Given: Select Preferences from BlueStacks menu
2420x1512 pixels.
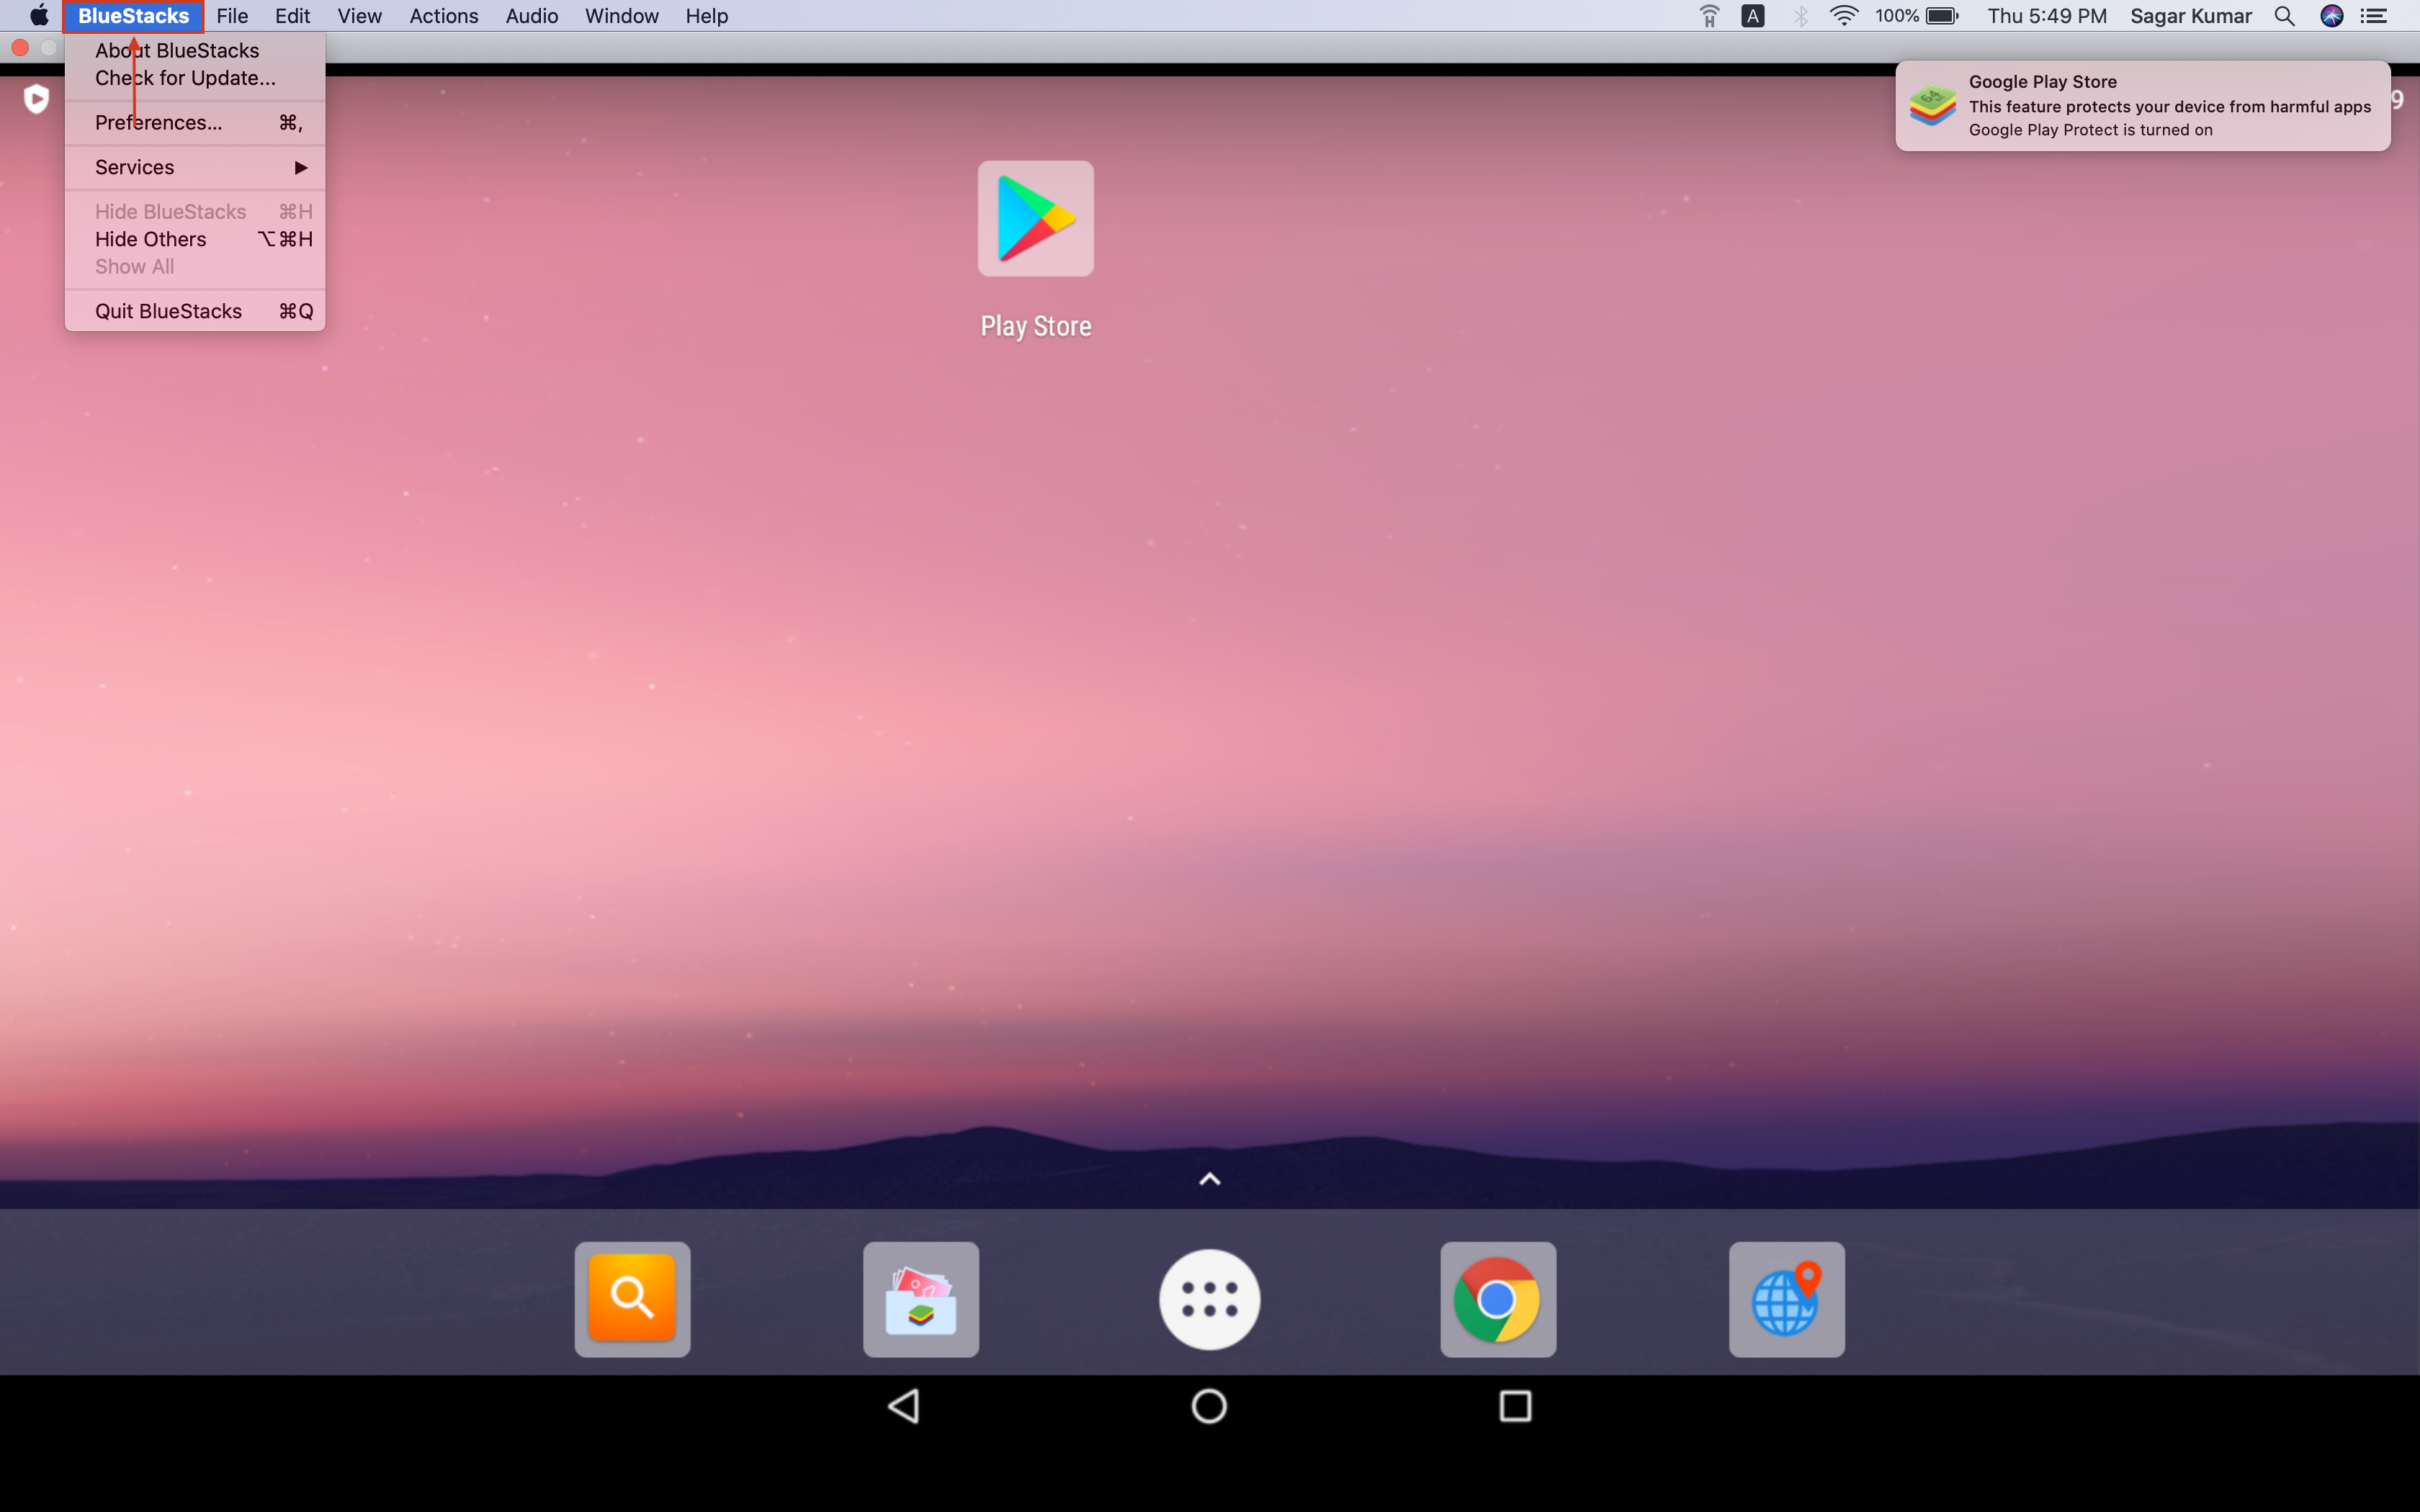Looking at the screenshot, I should click(x=157, y=122).
